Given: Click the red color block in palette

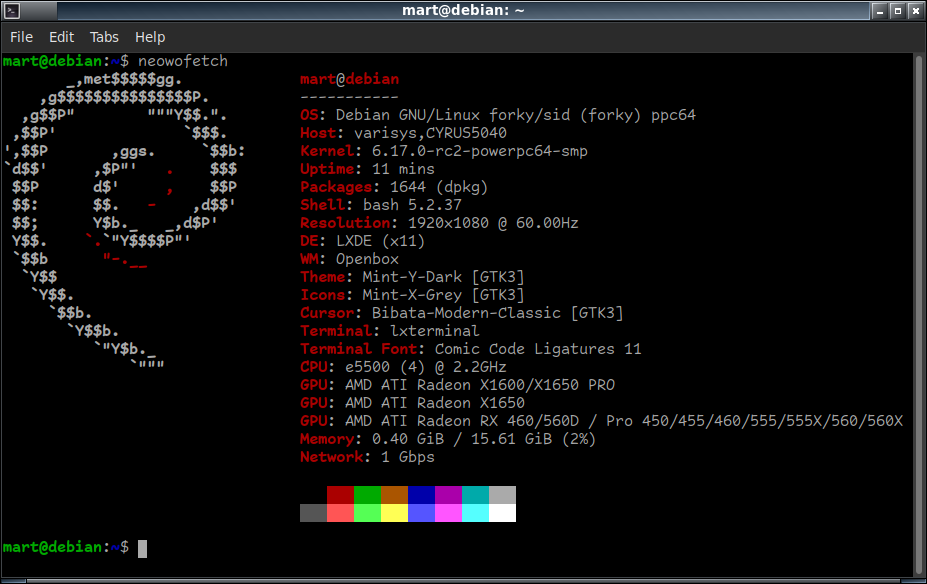Looking at the screenshot, I should click(340, 495).
